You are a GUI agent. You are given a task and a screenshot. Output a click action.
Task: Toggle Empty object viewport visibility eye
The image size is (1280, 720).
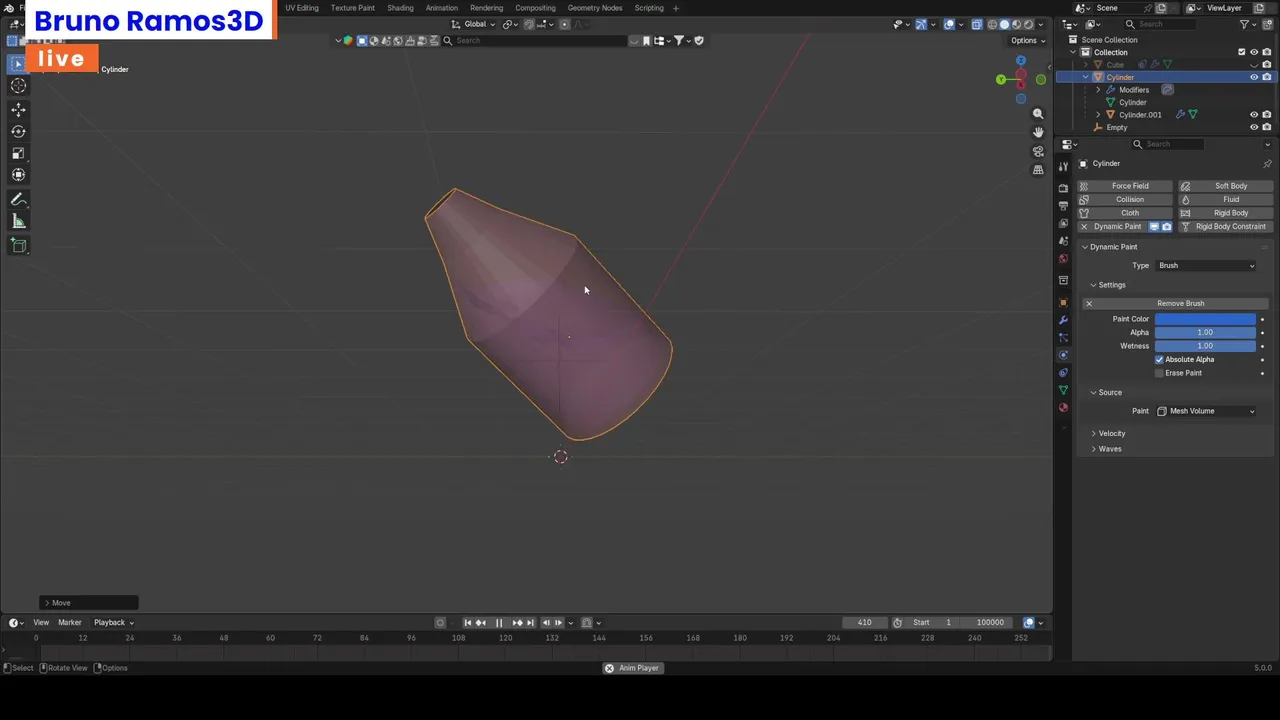(x=1254, y=127)
